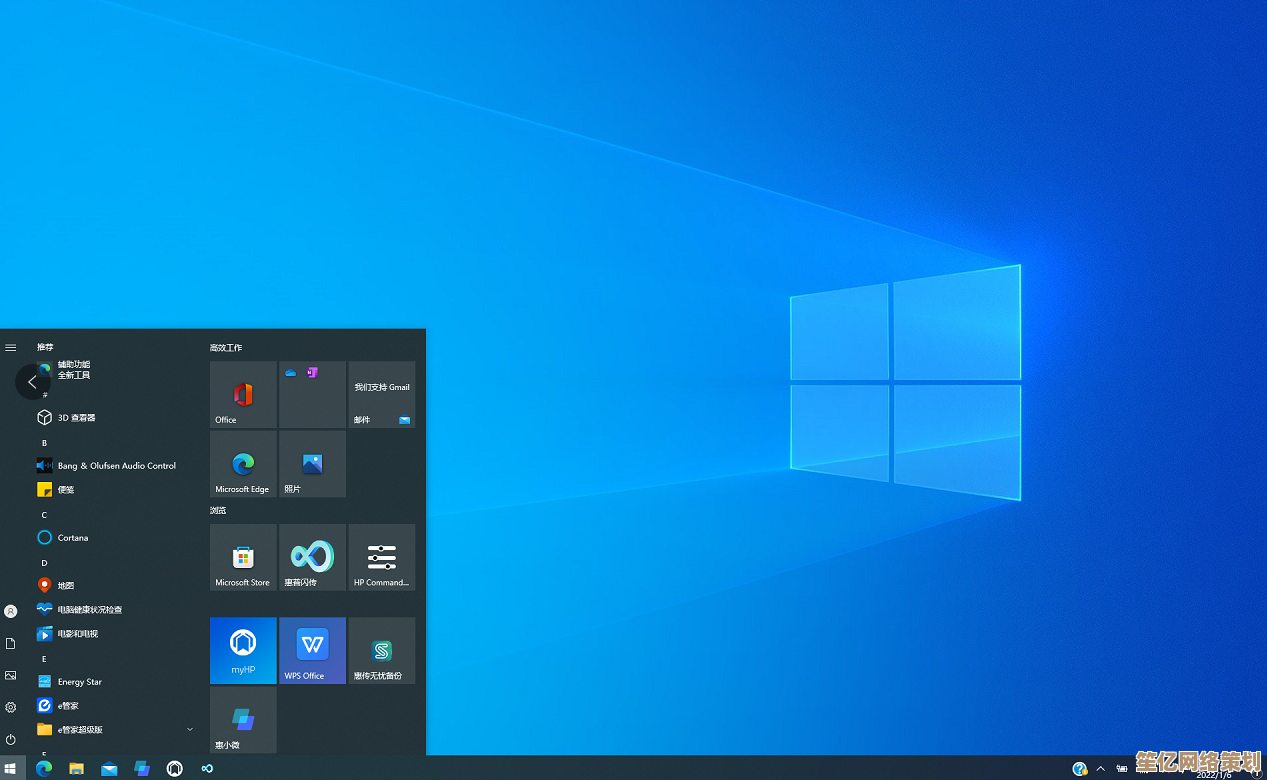Open the OneDrive and OneNote folder tile
The height and width of the screenshot is (780, 1267).
click(x=312, y=395)
